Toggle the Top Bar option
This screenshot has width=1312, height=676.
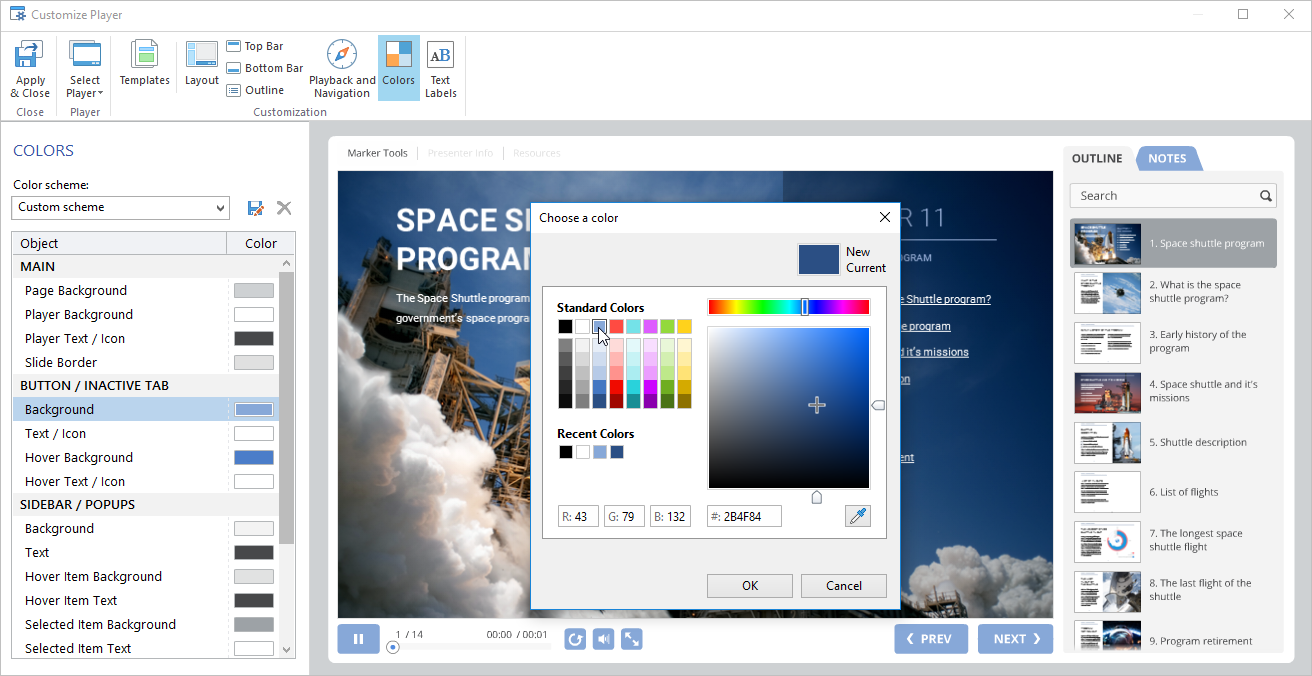(x=255, y=46)
